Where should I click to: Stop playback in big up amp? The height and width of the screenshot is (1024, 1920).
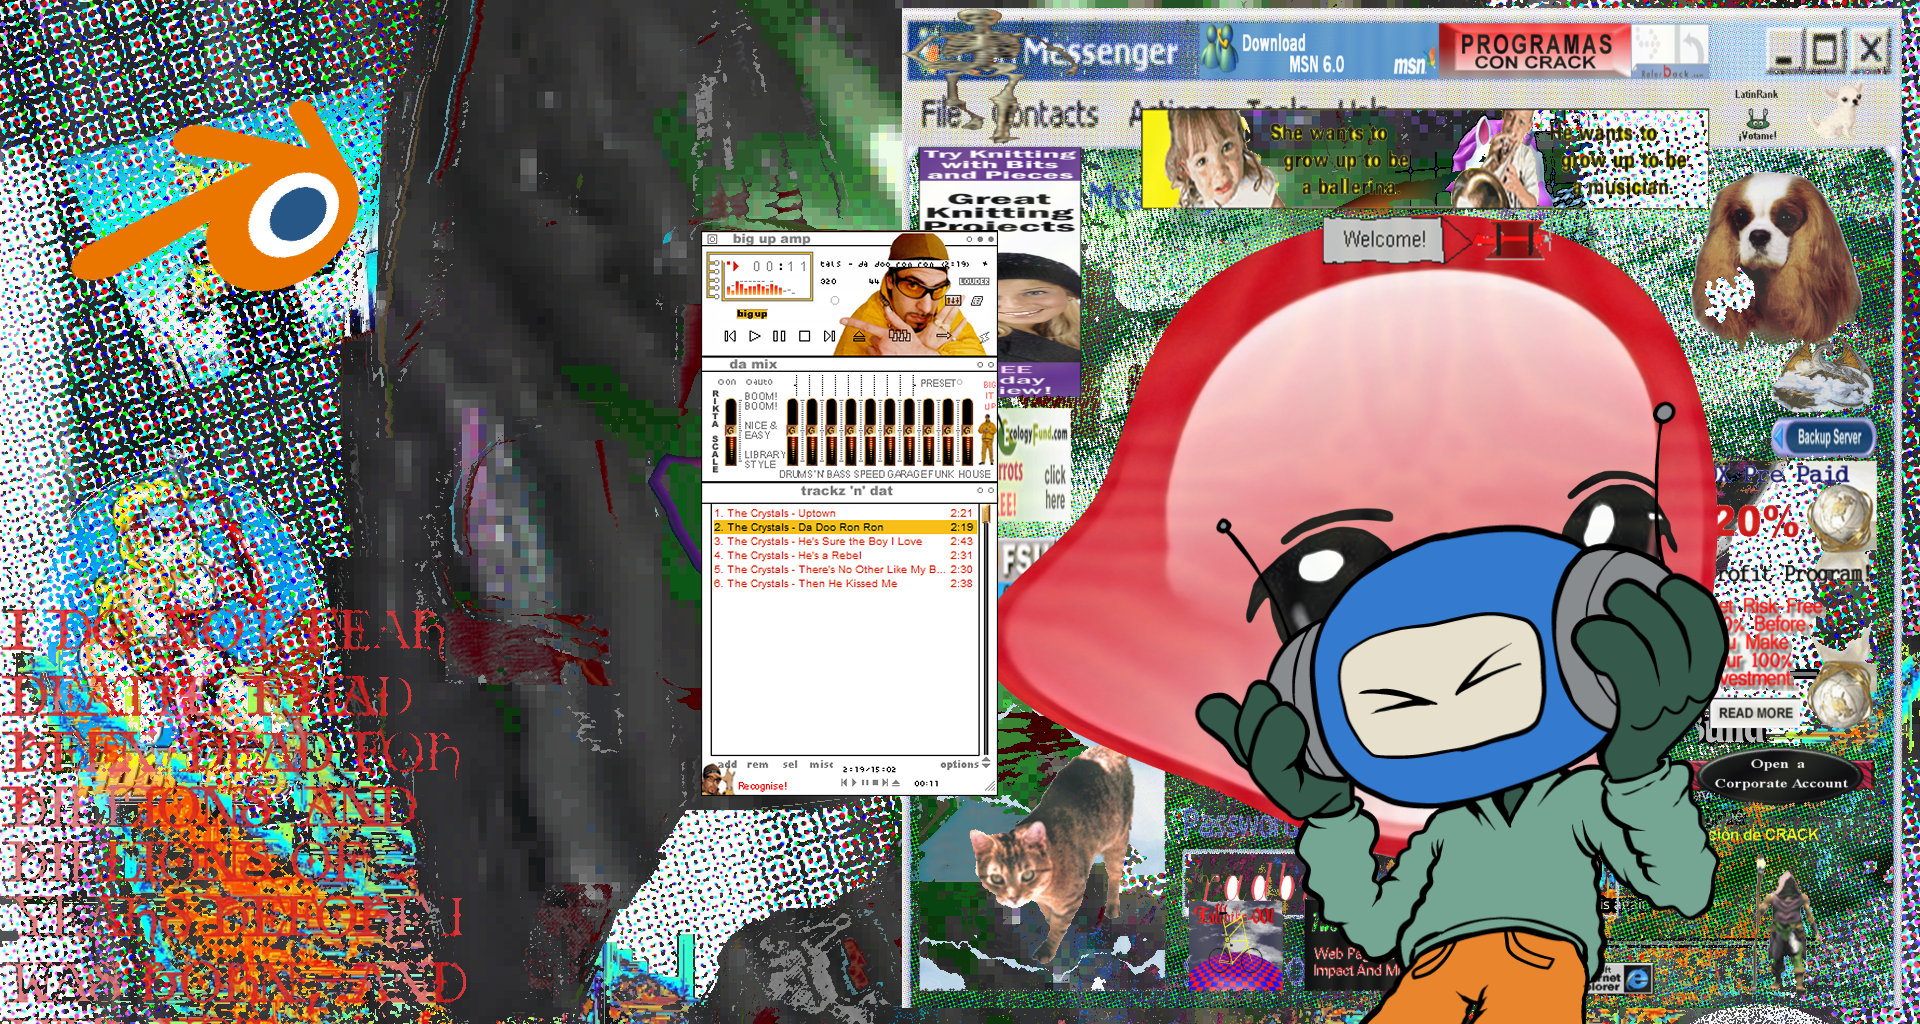coord(804,336)
